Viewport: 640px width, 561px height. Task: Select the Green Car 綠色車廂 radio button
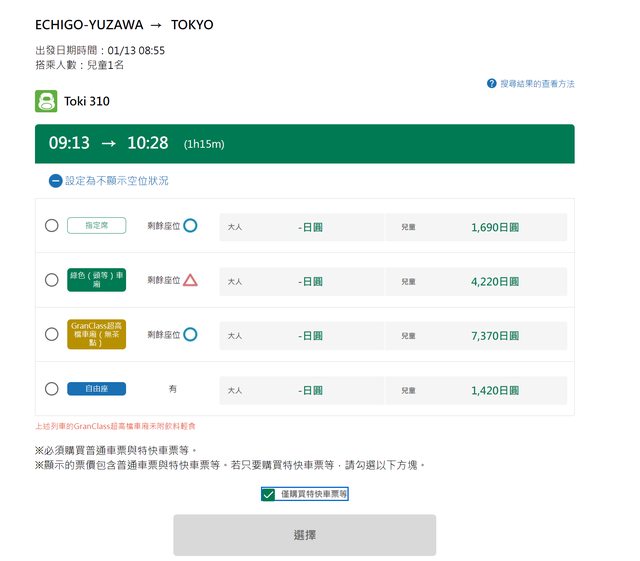pyautogui.click(x=52, y=280)
